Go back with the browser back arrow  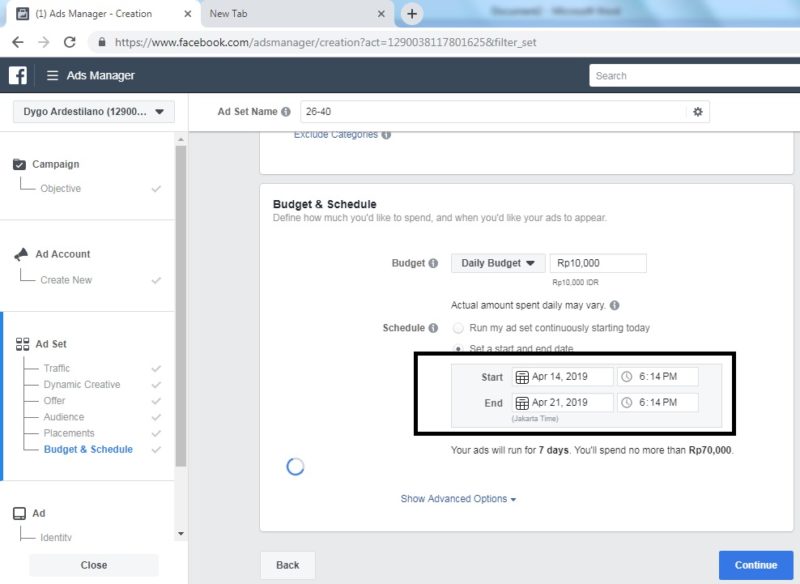18,42
